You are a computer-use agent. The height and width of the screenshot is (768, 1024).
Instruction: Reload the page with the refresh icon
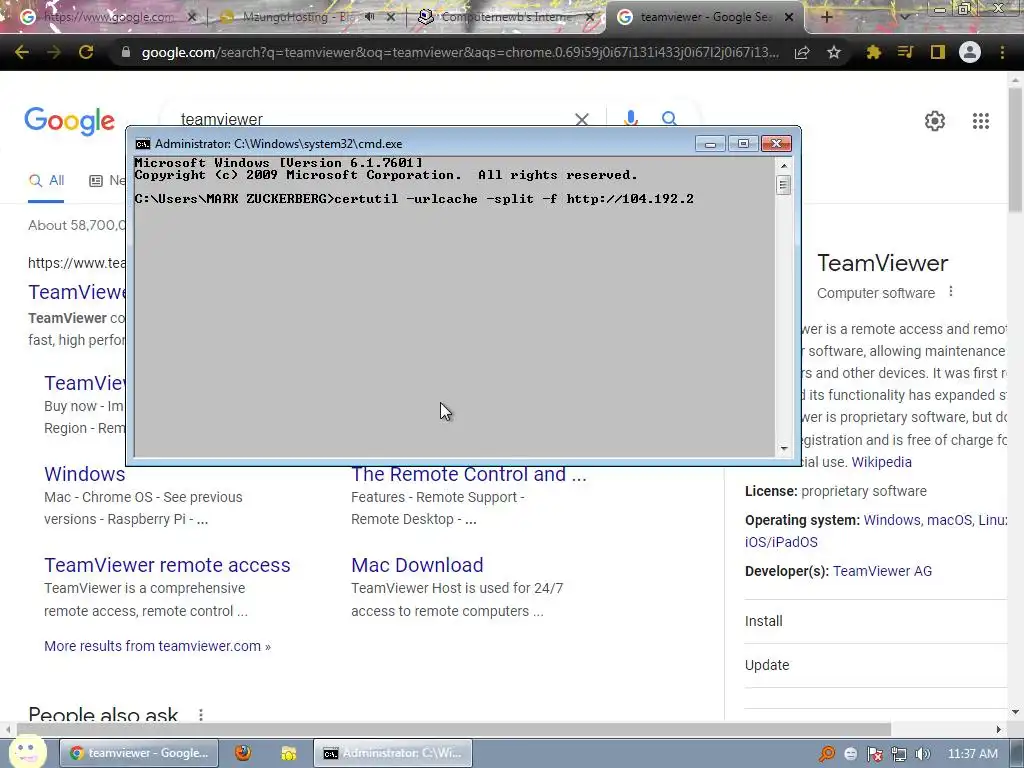[x=86, y=52]
